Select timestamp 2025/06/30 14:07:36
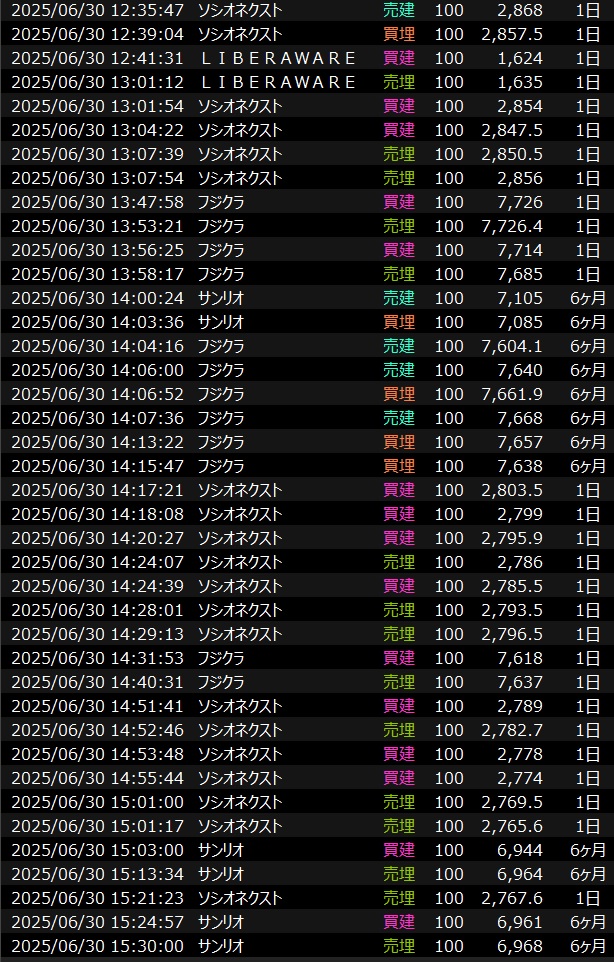 (x=98, y=418)
